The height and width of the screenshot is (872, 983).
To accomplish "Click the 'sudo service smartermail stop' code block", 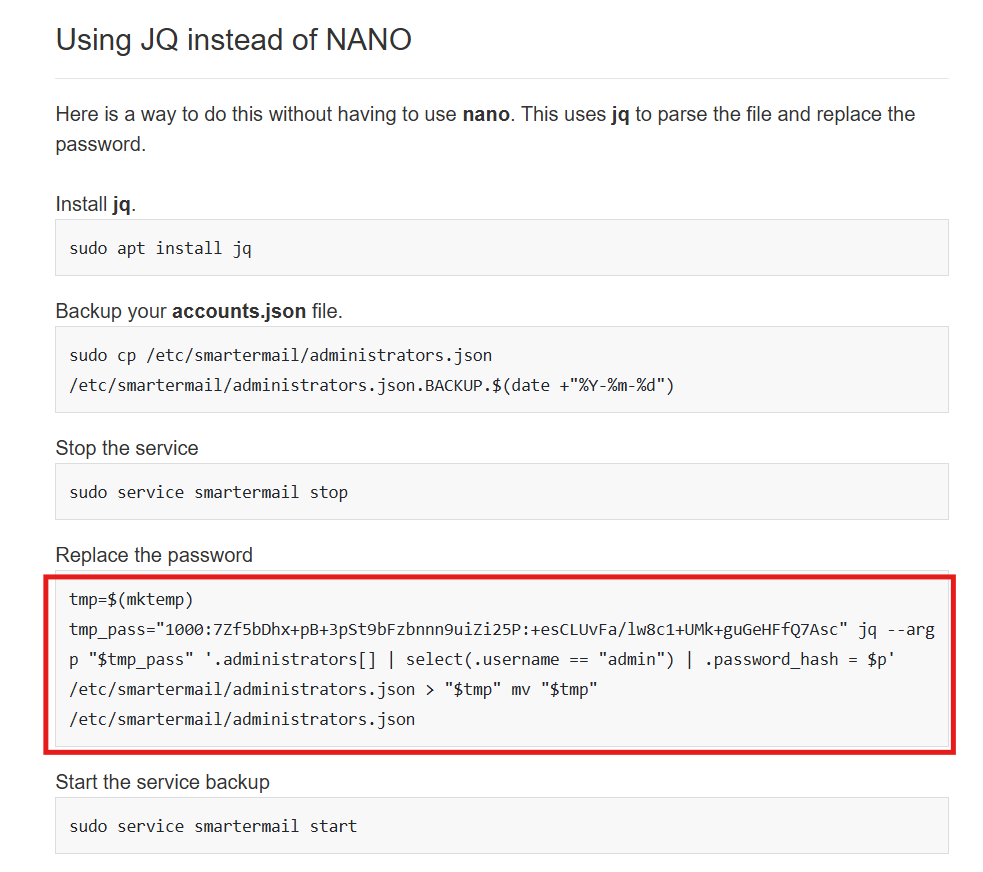I will 208,492.
